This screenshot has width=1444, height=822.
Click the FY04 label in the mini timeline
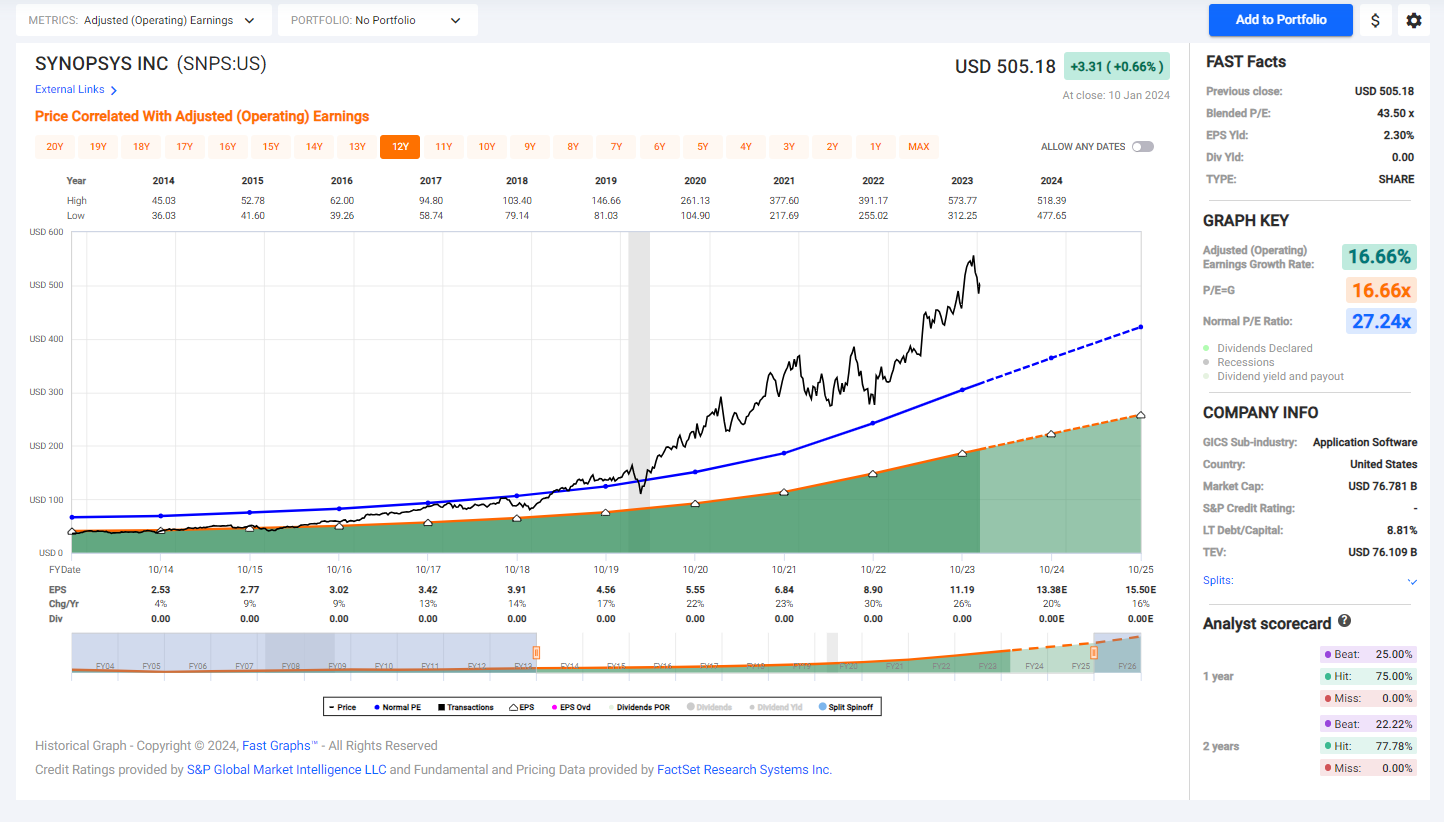pos(104,666)
